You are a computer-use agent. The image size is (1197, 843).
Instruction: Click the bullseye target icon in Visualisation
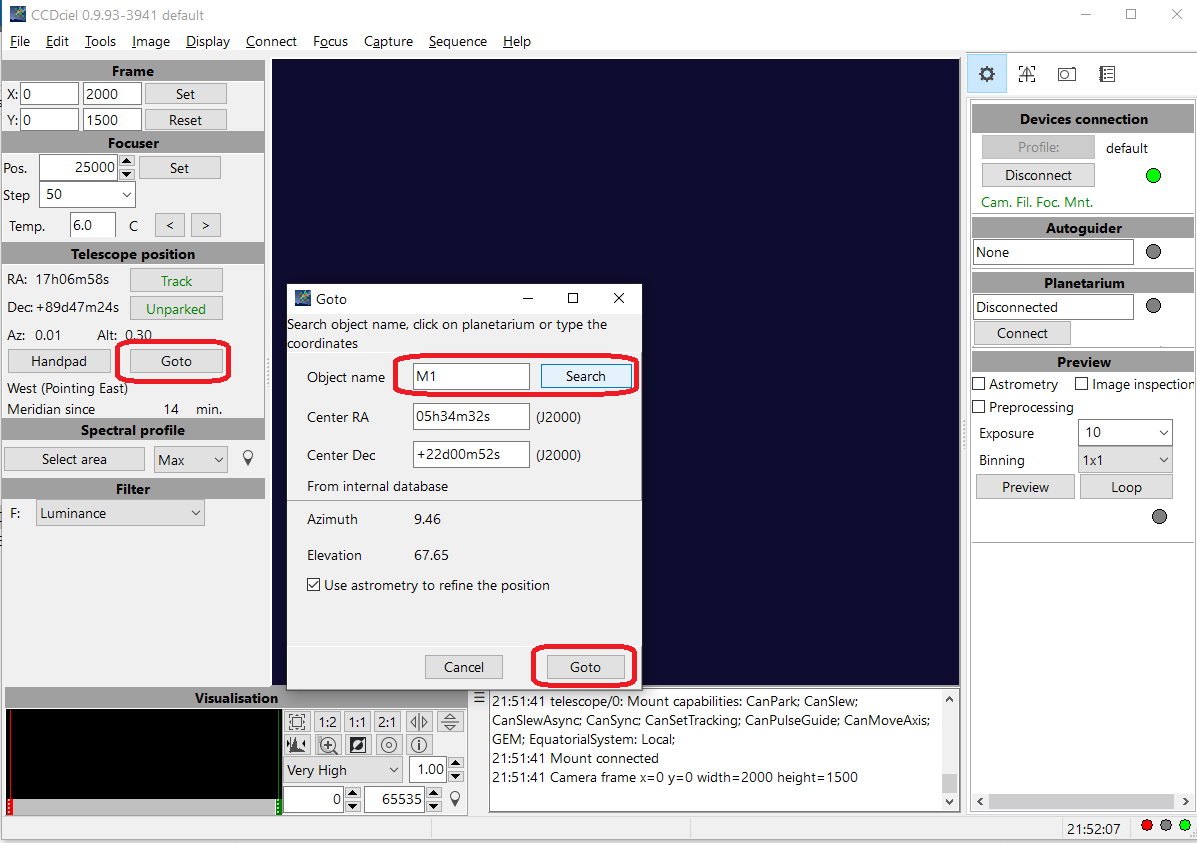(389, 745)
